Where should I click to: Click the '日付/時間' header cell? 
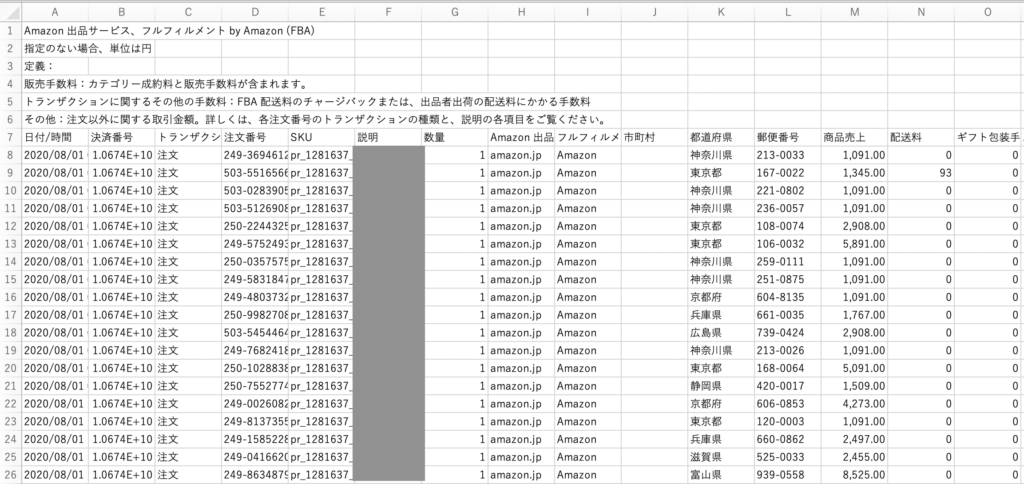[55, 137]
